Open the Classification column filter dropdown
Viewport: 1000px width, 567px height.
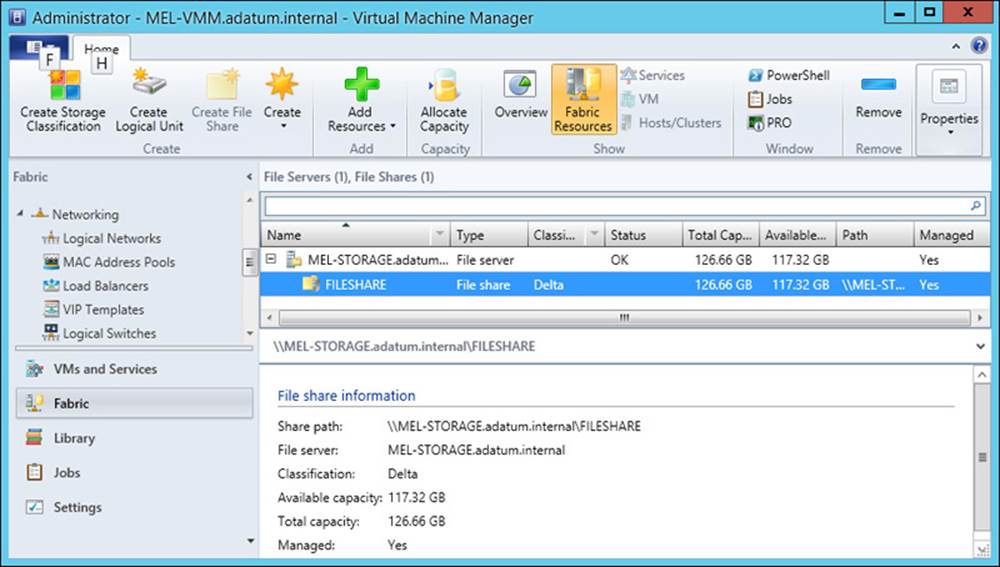point(594,235)
